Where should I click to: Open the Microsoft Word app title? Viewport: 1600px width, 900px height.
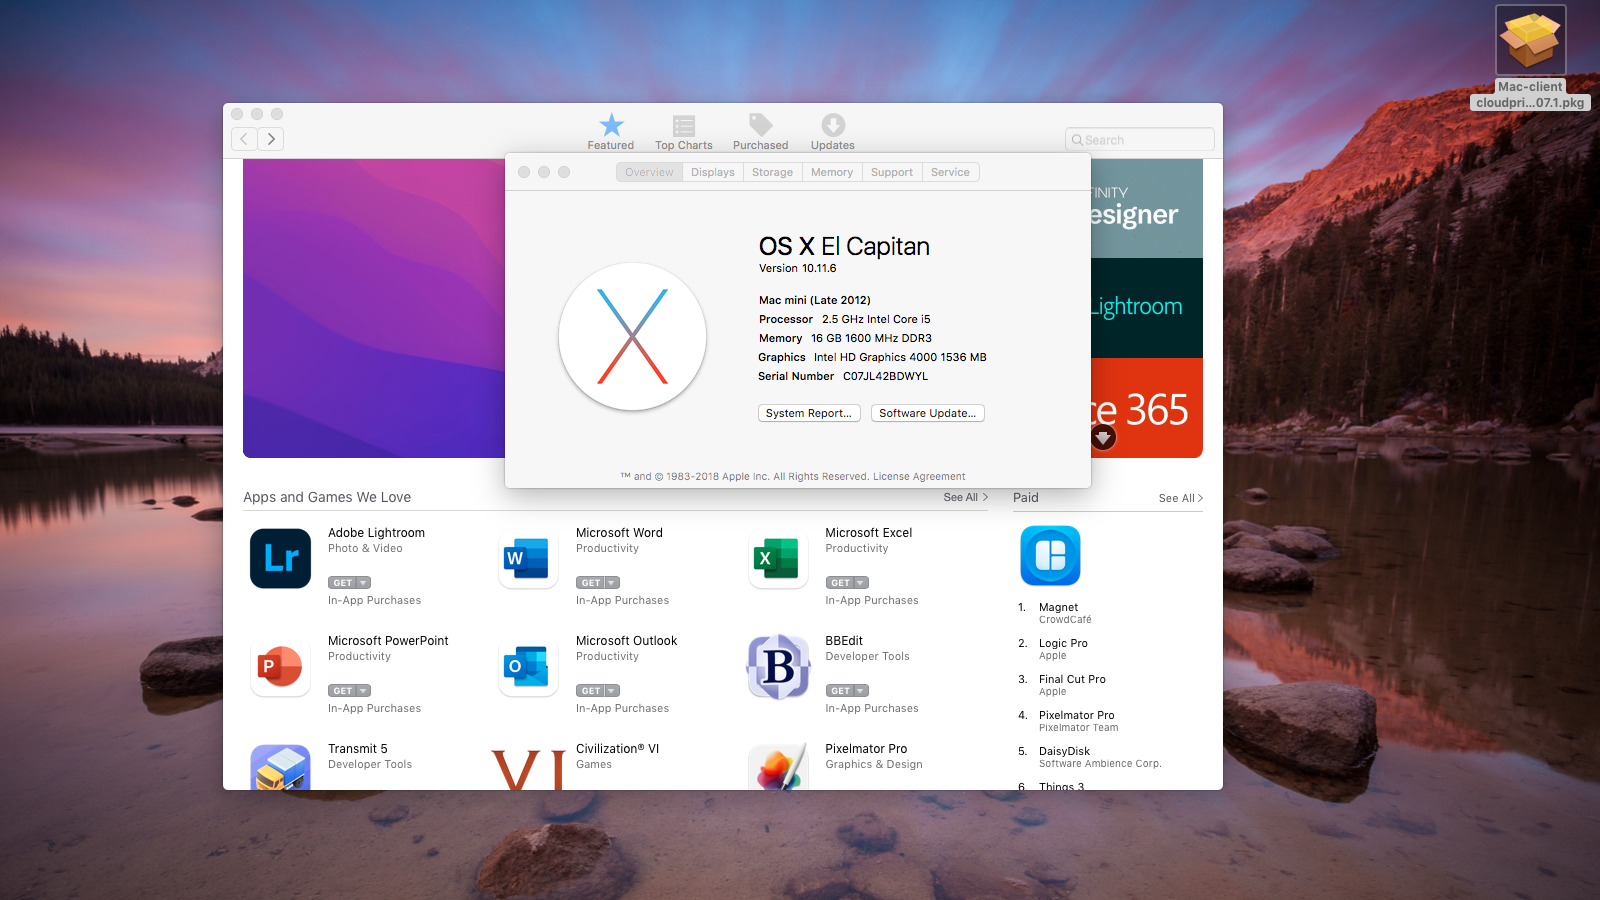[x=619, y=533]
